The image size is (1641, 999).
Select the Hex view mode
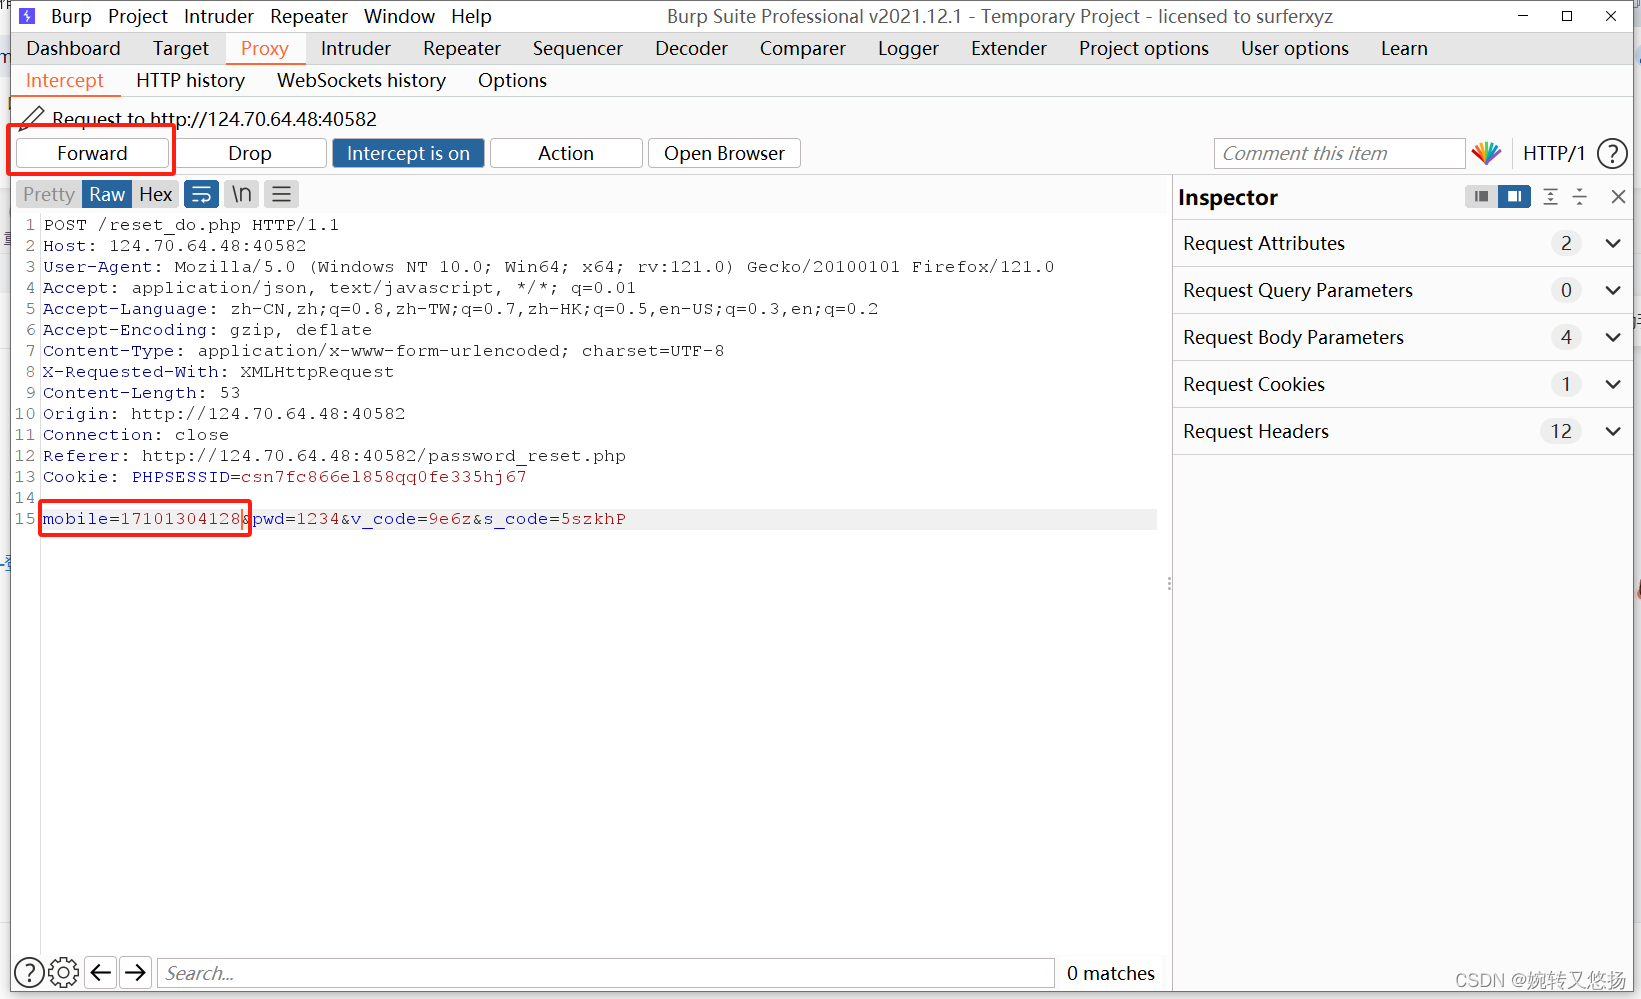pyautogui.click(x=155, y=194)
